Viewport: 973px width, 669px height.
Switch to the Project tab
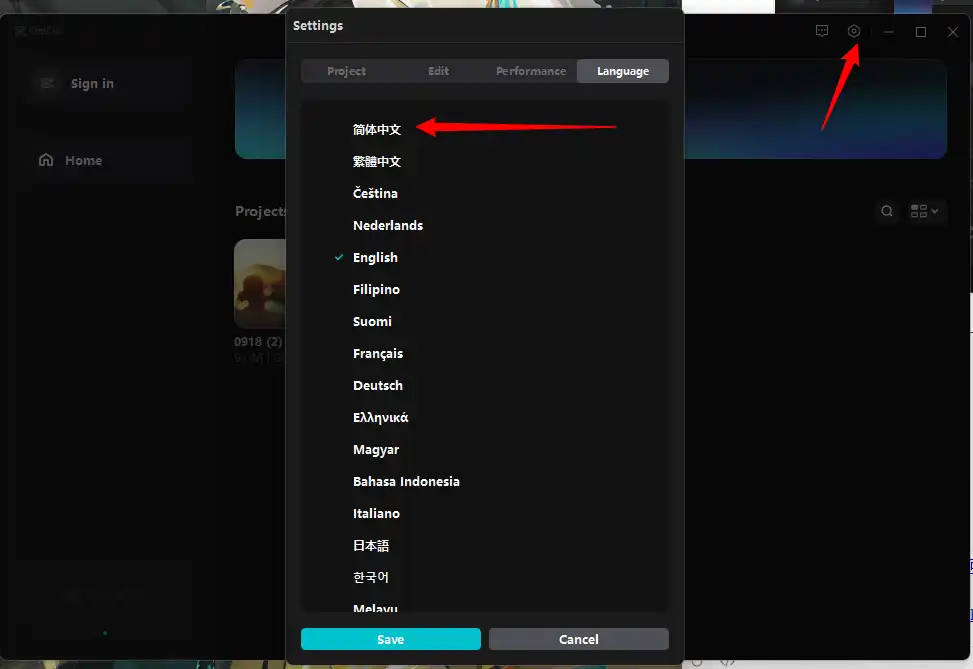click(347, 71)
